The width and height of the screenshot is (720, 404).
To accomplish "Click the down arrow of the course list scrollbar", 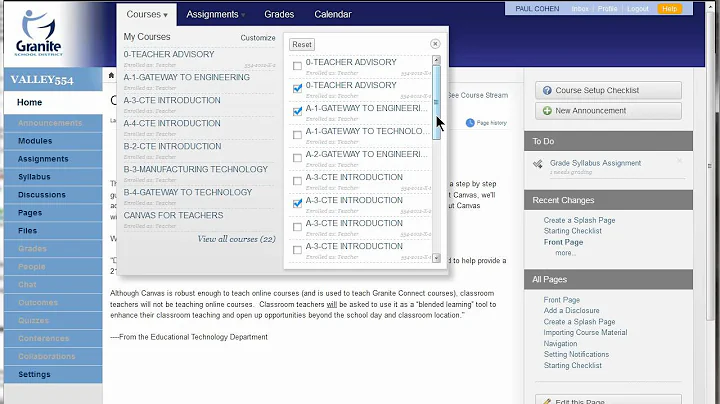I will tap(436, 258).
